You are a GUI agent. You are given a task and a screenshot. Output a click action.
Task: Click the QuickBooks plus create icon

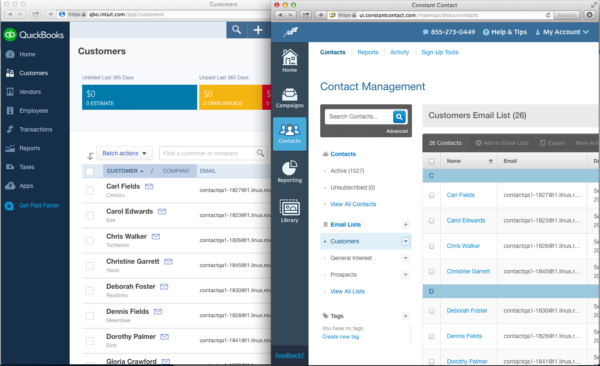coord(258,30)
